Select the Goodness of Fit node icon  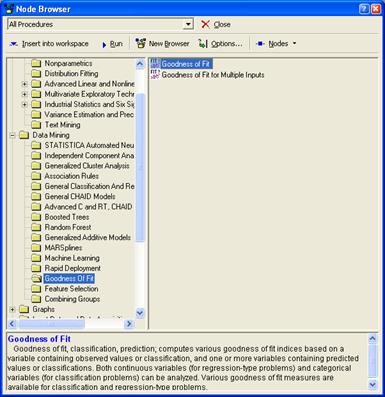(155, 63)
